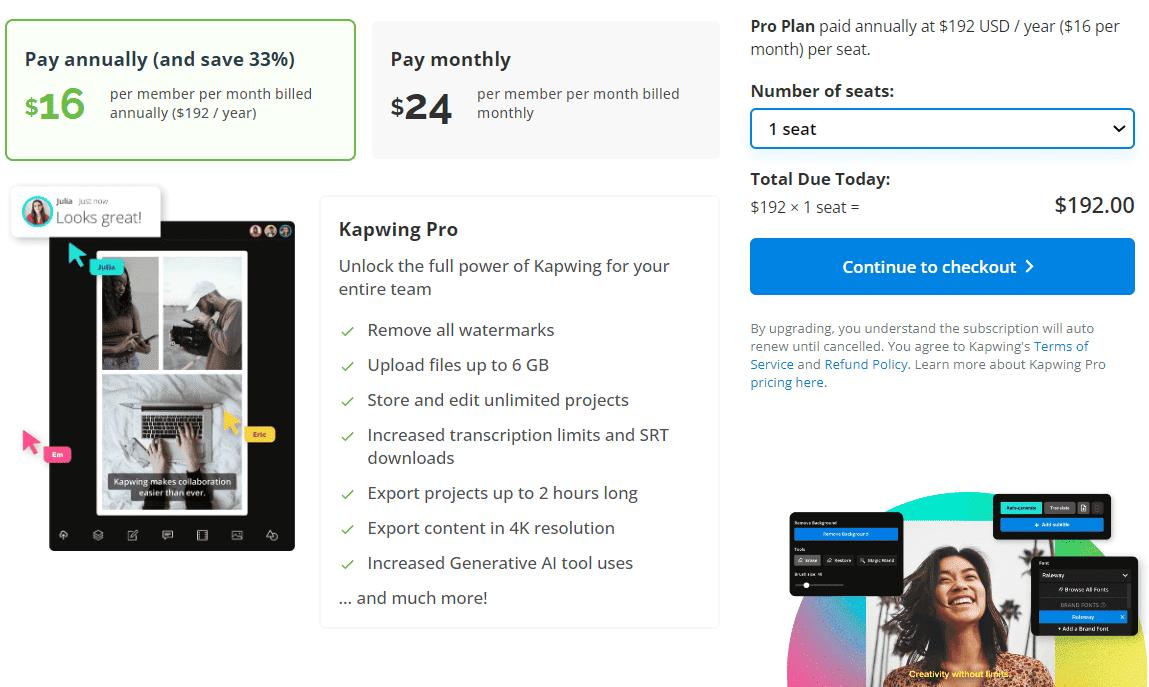Open Browse All Fonts

pos(1084,590)
